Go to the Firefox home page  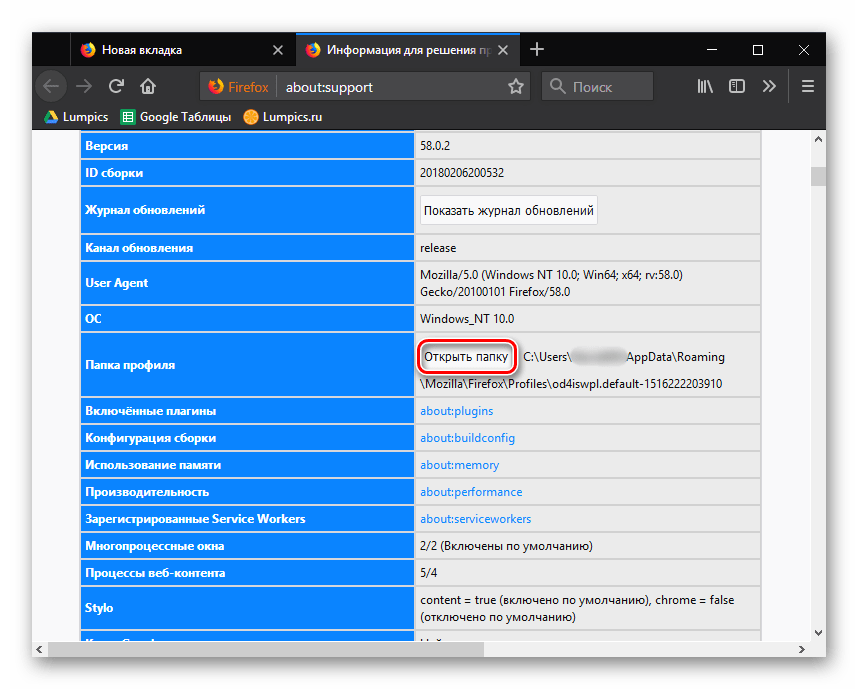(x=148, y=86)
